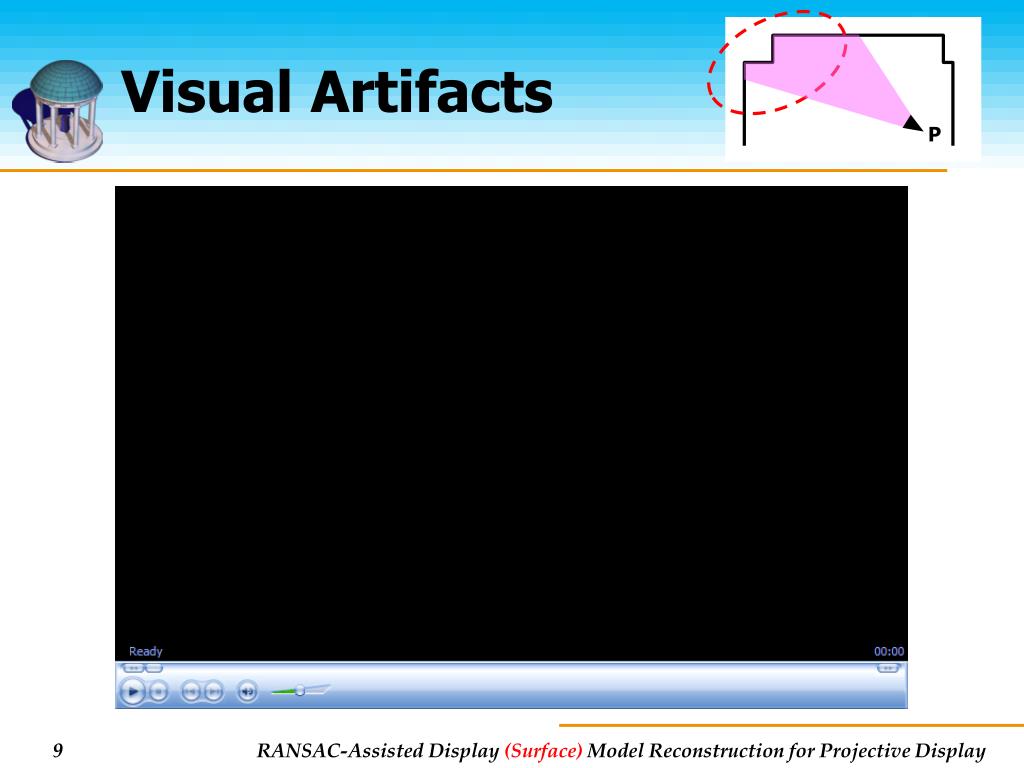Click the projector diagram thumbnail
The height and width of the screenshot is (768, 1024).
coord(852,88)
